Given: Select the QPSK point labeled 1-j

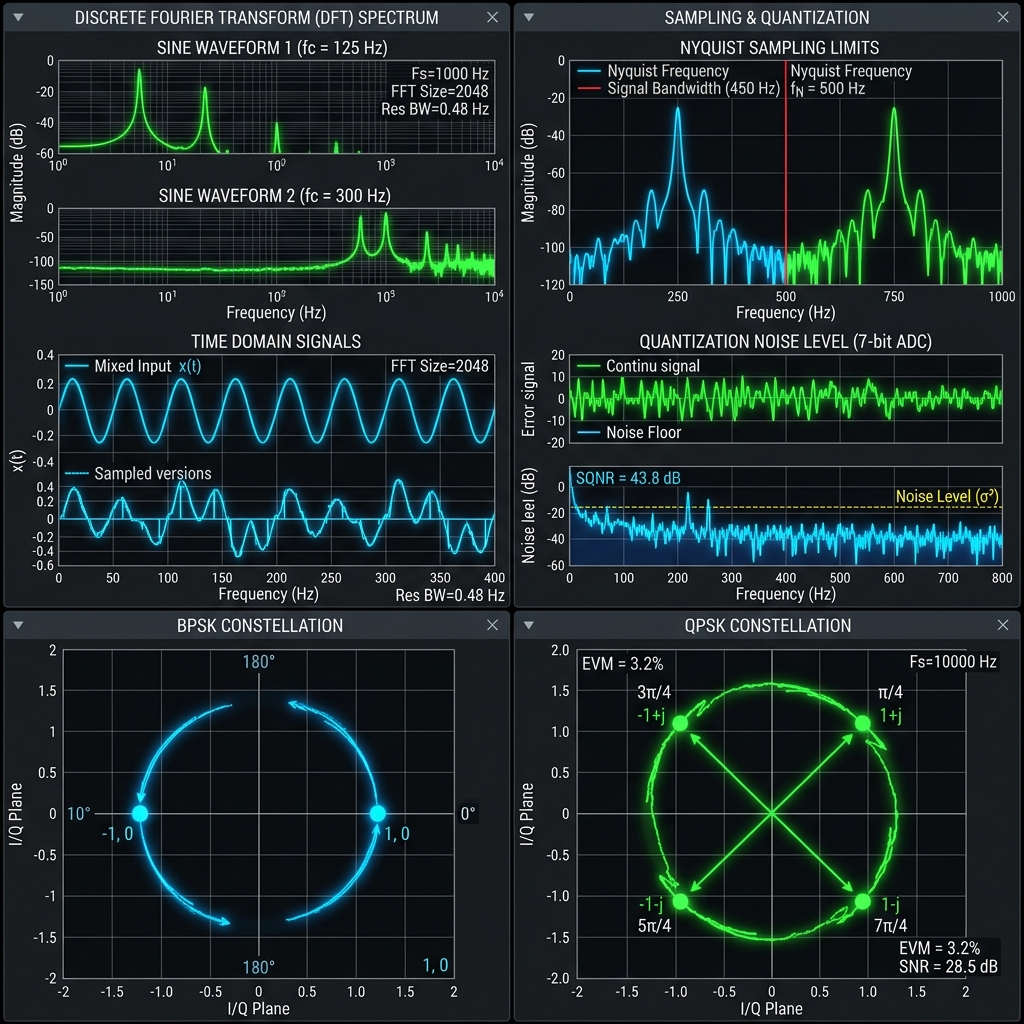Looking at the screenshot, I should (863, 901).
